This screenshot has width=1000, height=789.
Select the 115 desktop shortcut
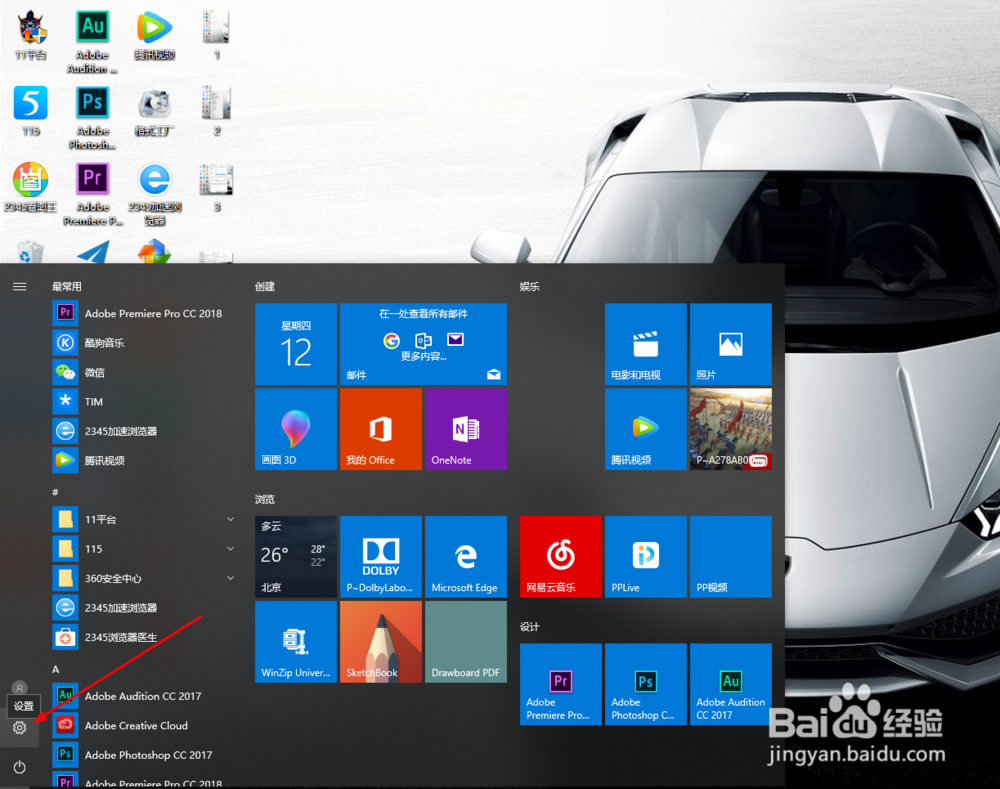pos(31,112)
